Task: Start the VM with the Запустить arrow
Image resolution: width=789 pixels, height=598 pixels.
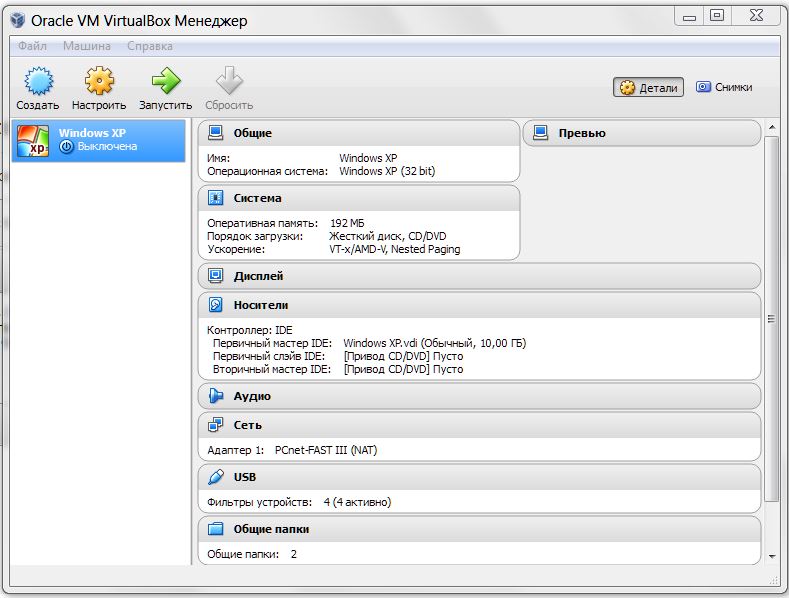Action: pyautogui.click(x=166, y=81)
